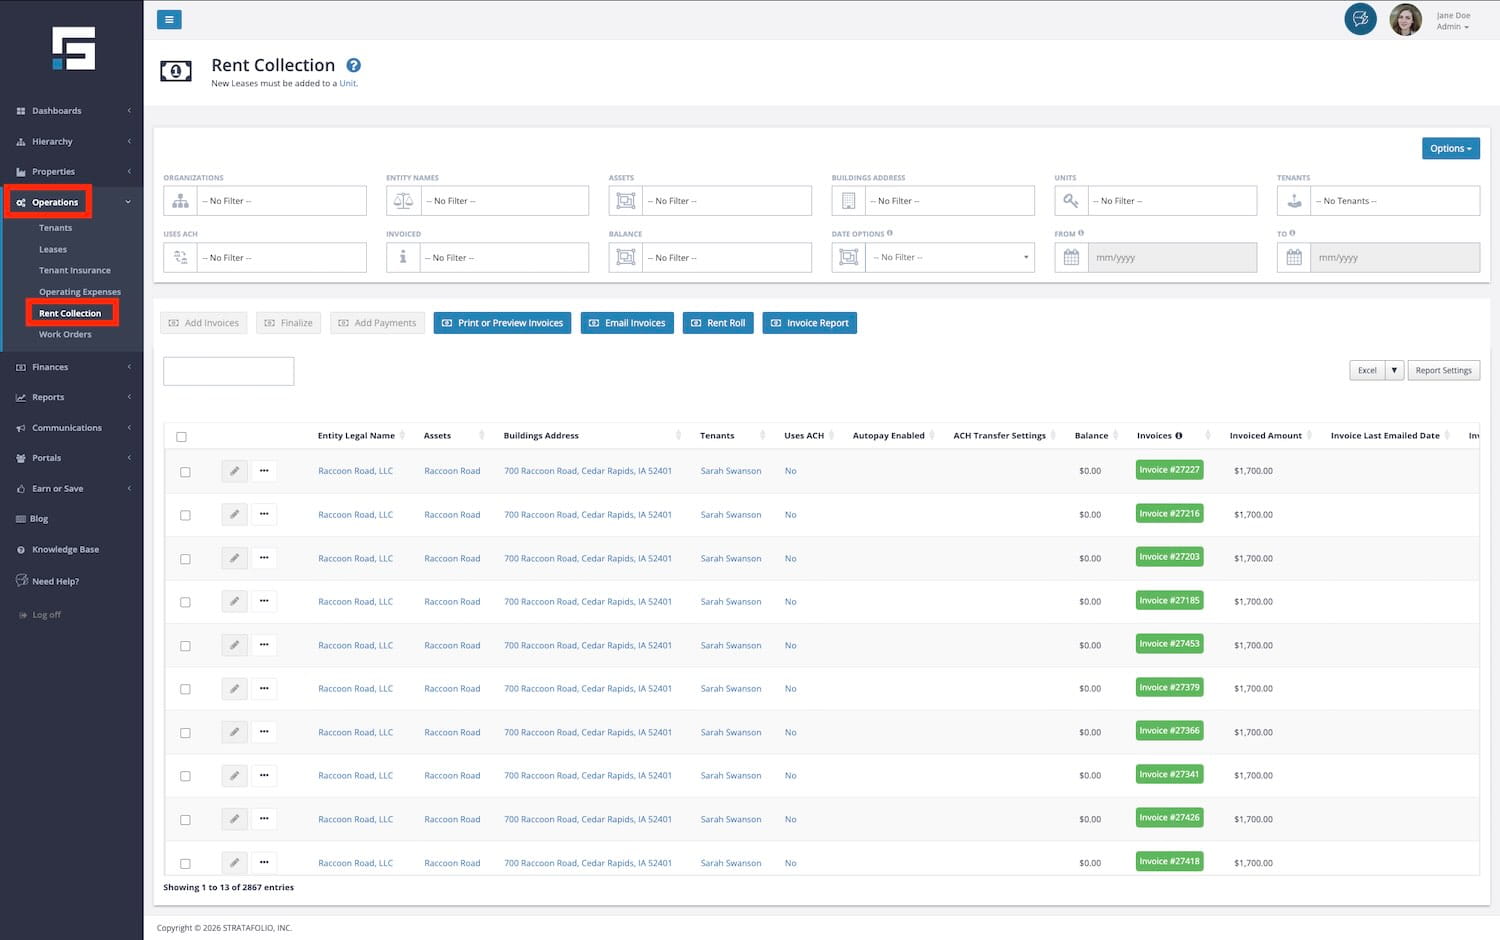Click the Rent Roll button

click(718, 323)
